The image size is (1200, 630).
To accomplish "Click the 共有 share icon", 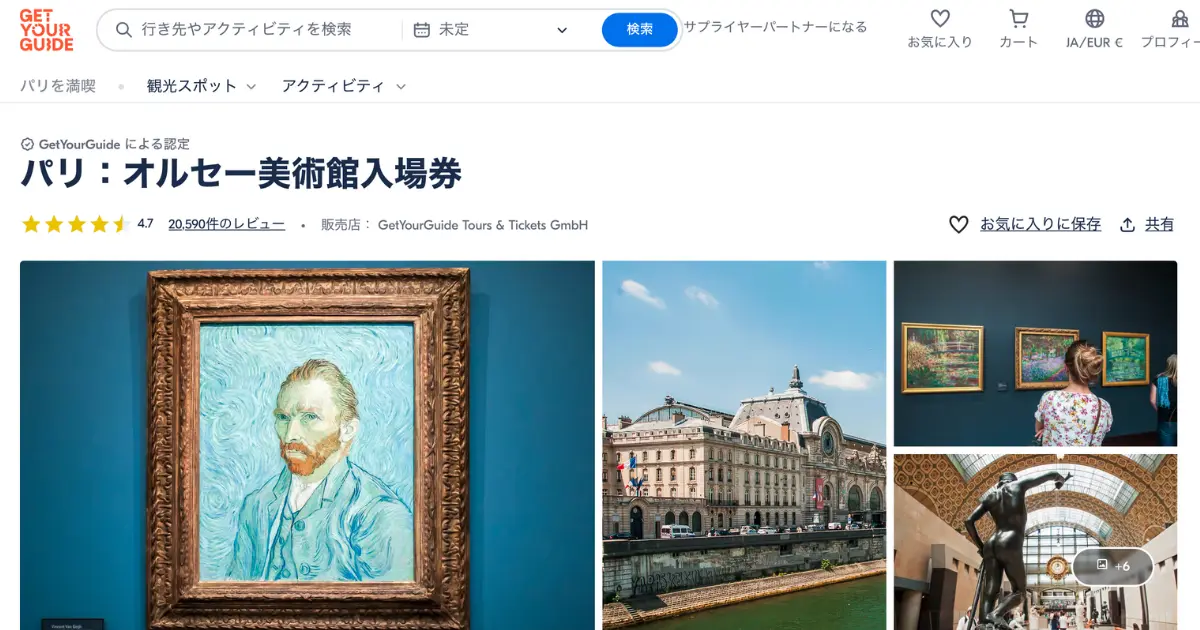I will click(x=1128, y=225).
